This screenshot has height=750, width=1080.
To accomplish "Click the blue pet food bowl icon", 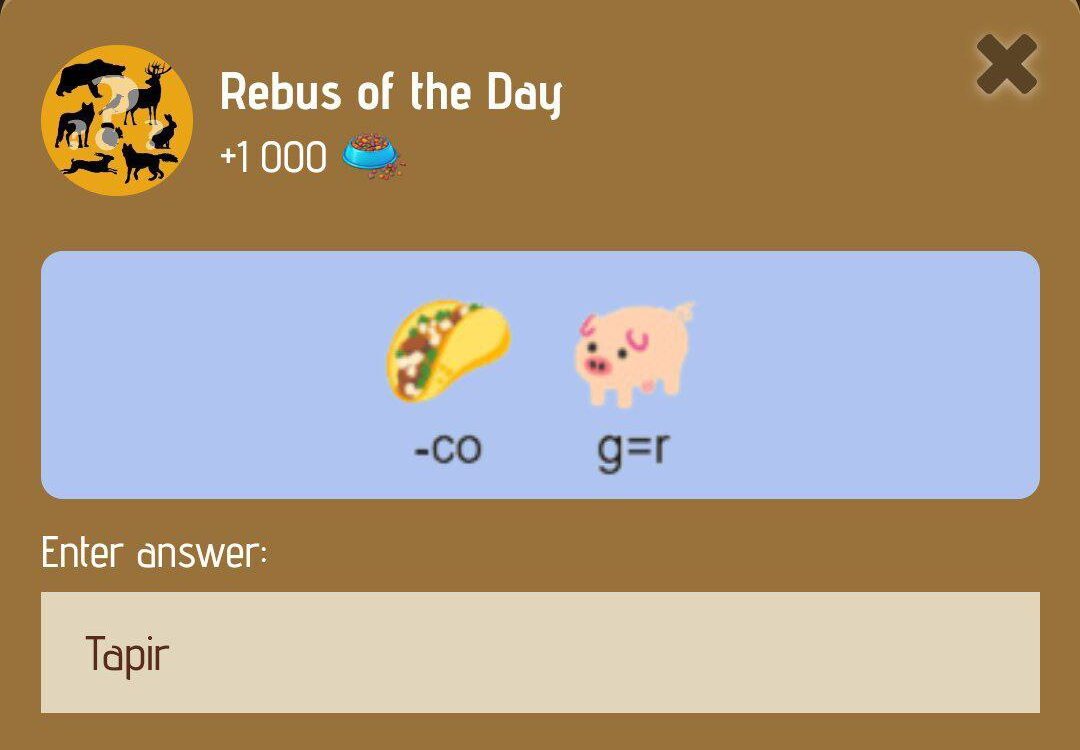I will [x=373, y=156].
